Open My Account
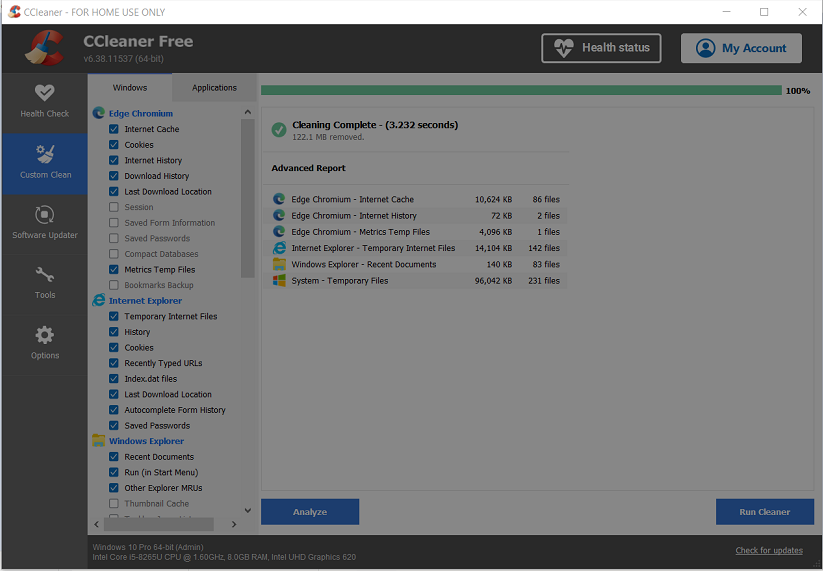823x571 pixels. (741, 48)
